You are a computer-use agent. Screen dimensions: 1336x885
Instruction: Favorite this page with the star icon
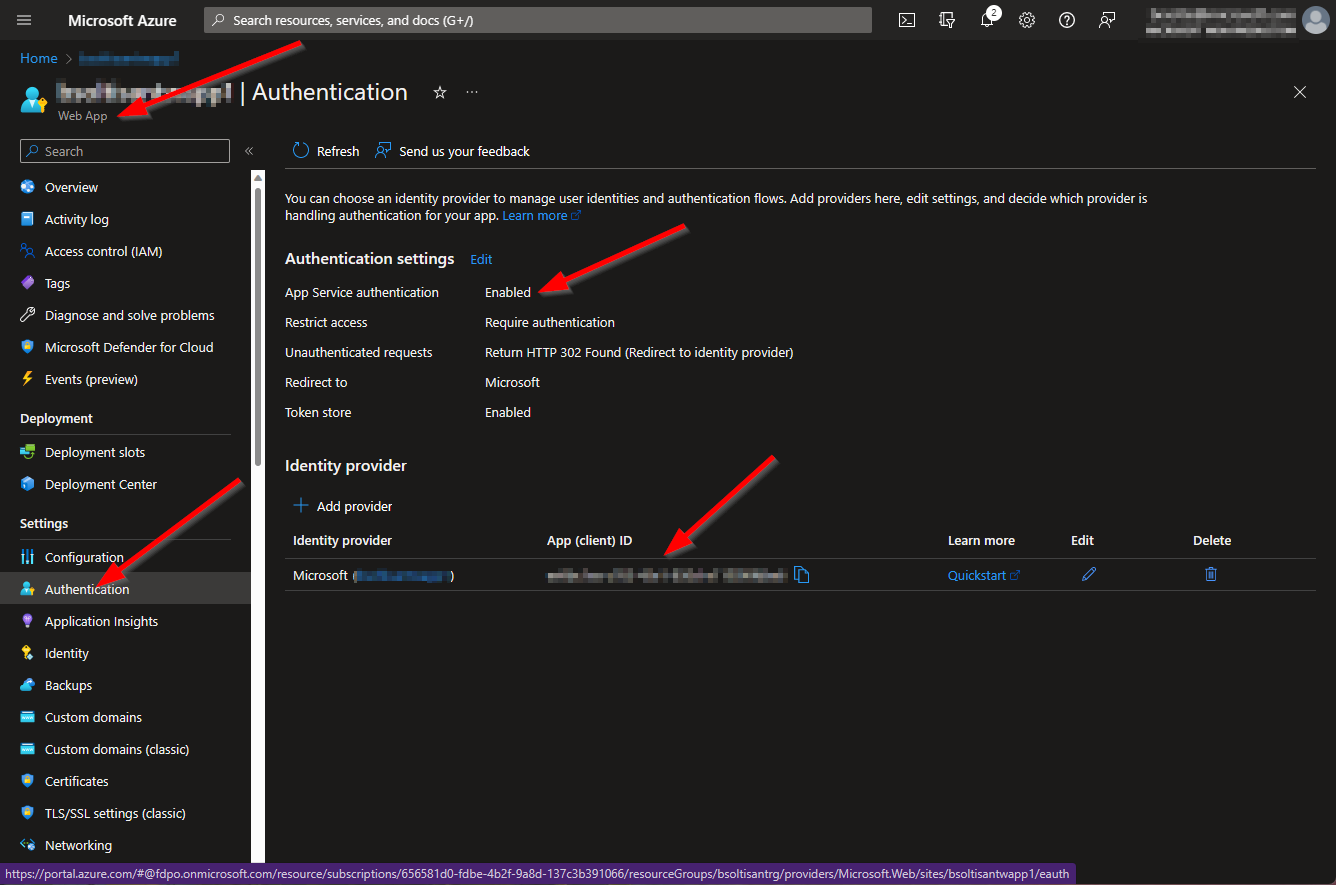click(x=440, y=92)
